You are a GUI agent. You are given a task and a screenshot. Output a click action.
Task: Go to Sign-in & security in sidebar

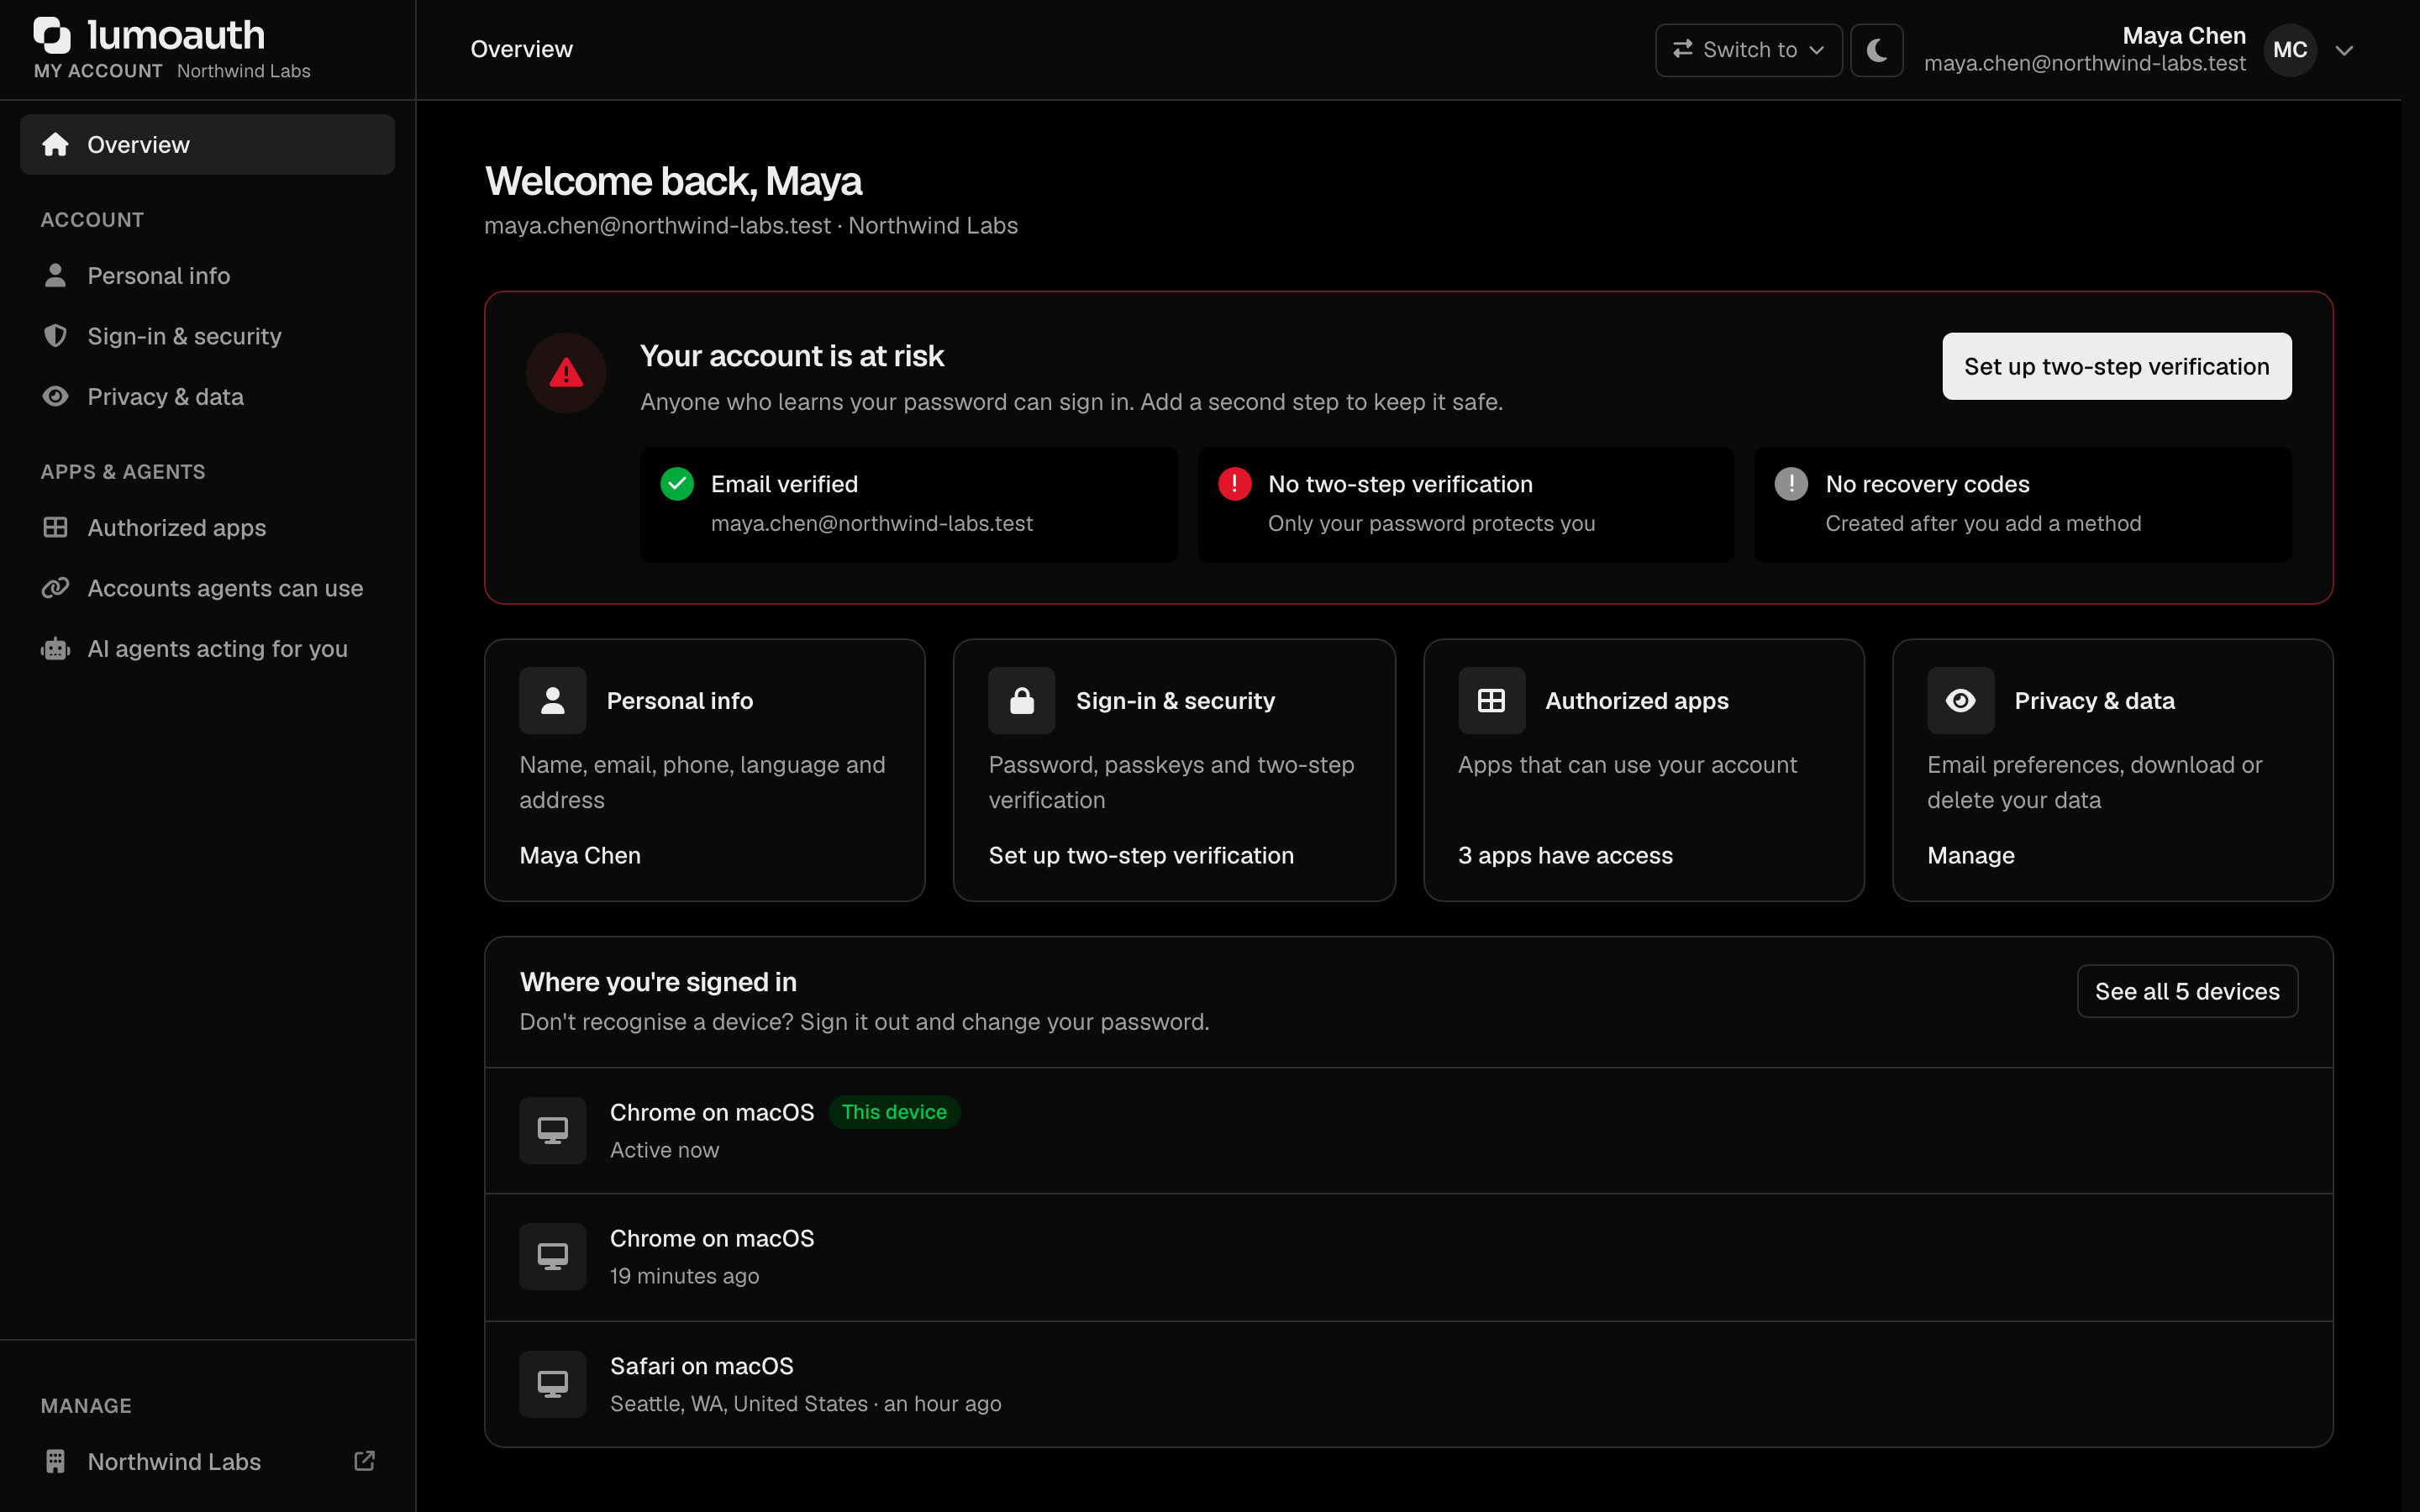pyautogui.click(x=207, y=336)
